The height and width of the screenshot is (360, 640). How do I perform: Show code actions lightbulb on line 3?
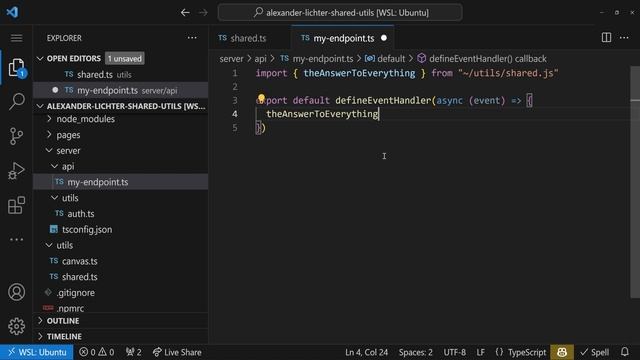[x=261, y=98]
